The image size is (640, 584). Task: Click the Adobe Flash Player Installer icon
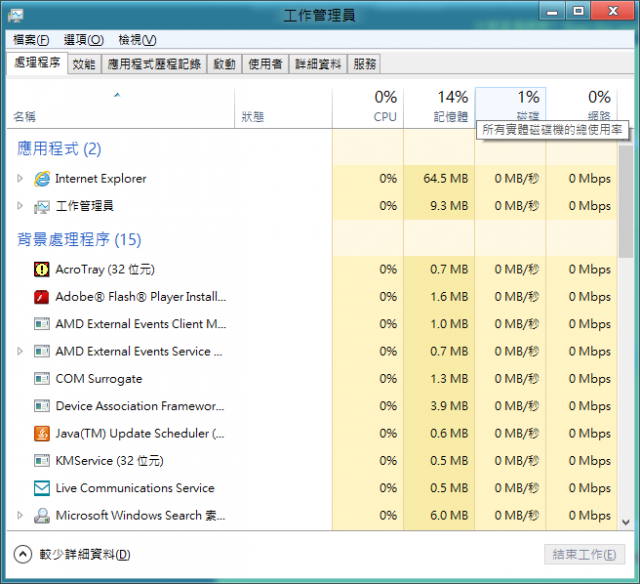click(x=42, y=297)
